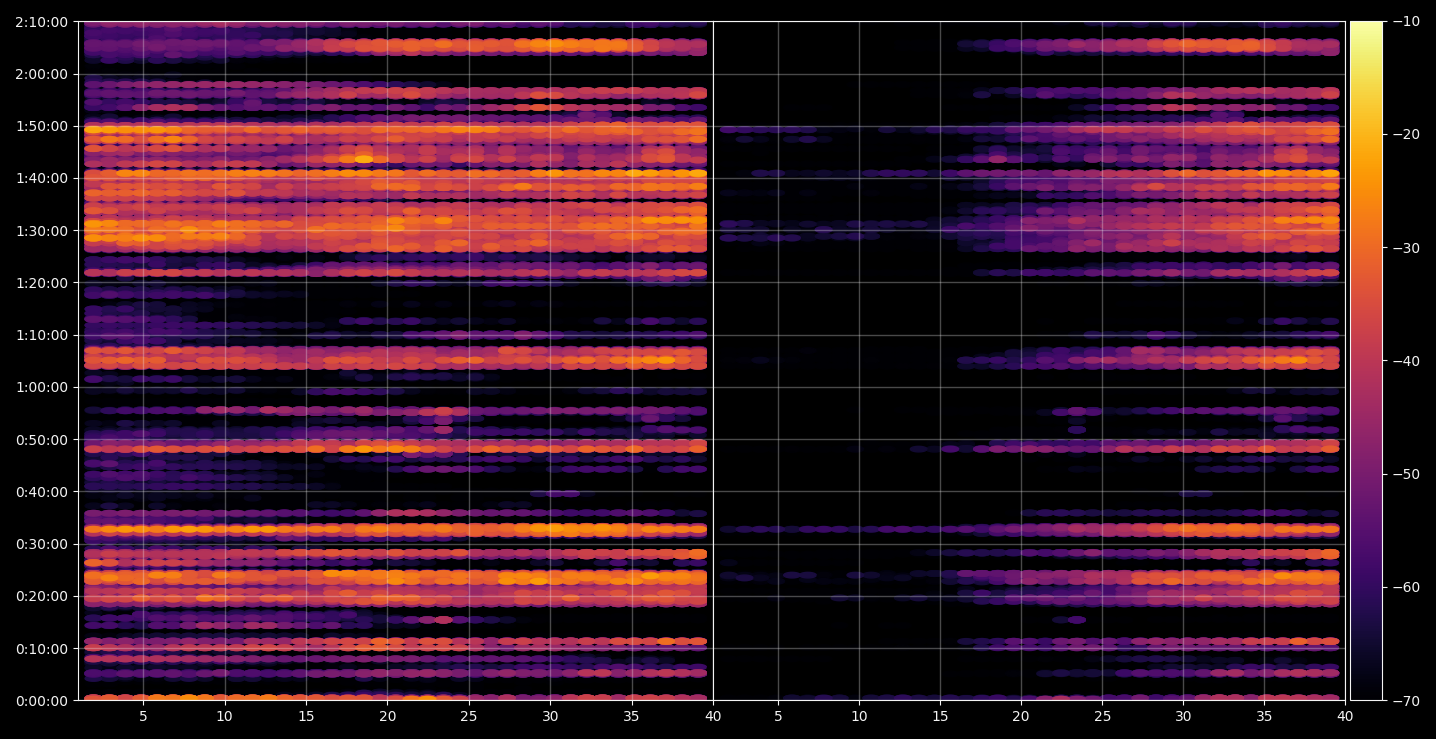The height and width of the screenshot is (739, 1436).
Task: Click the 0:00:00 y-axis tick label
Action: click(41, 700)
